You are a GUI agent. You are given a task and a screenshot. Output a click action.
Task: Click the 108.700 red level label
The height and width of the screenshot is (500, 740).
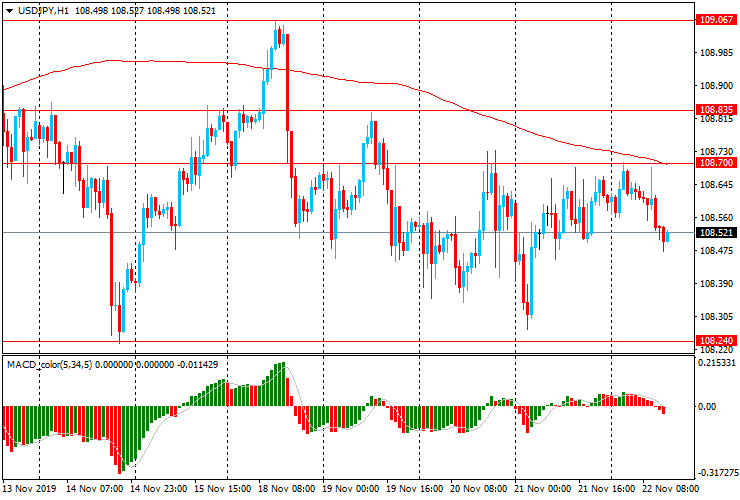pyautogui.click(x=716, y=163)
